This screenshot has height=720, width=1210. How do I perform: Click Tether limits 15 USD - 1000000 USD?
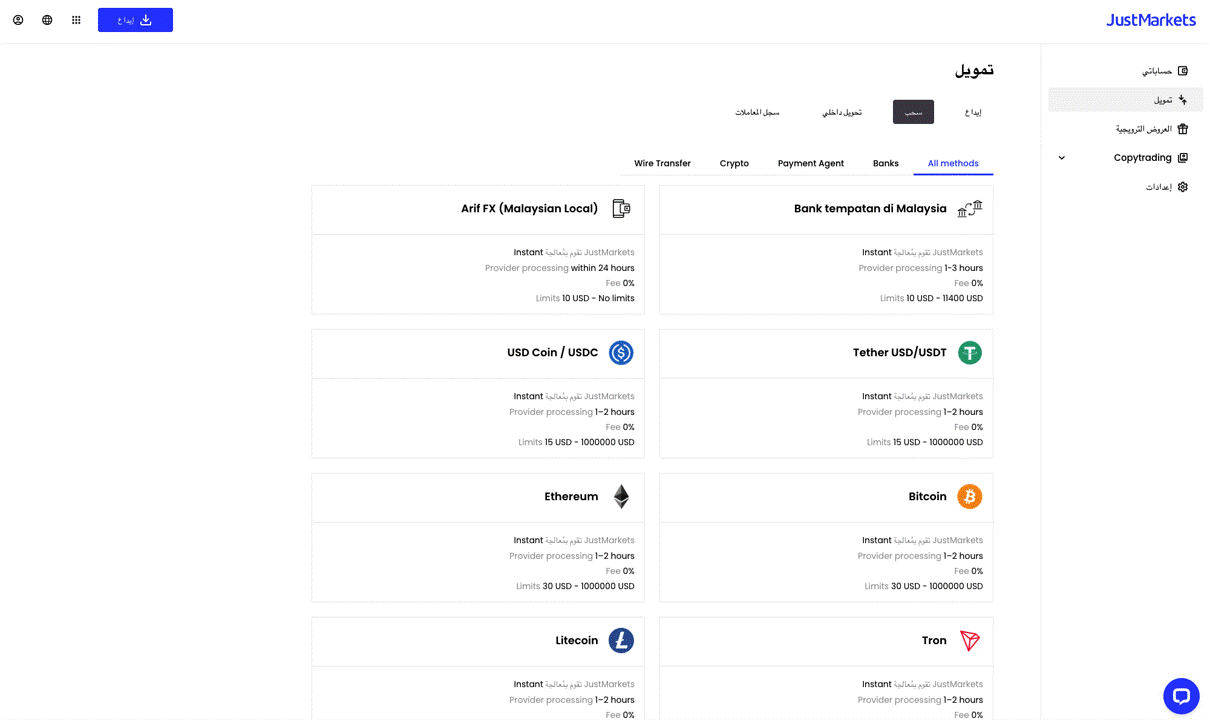(x=925, y=442)
